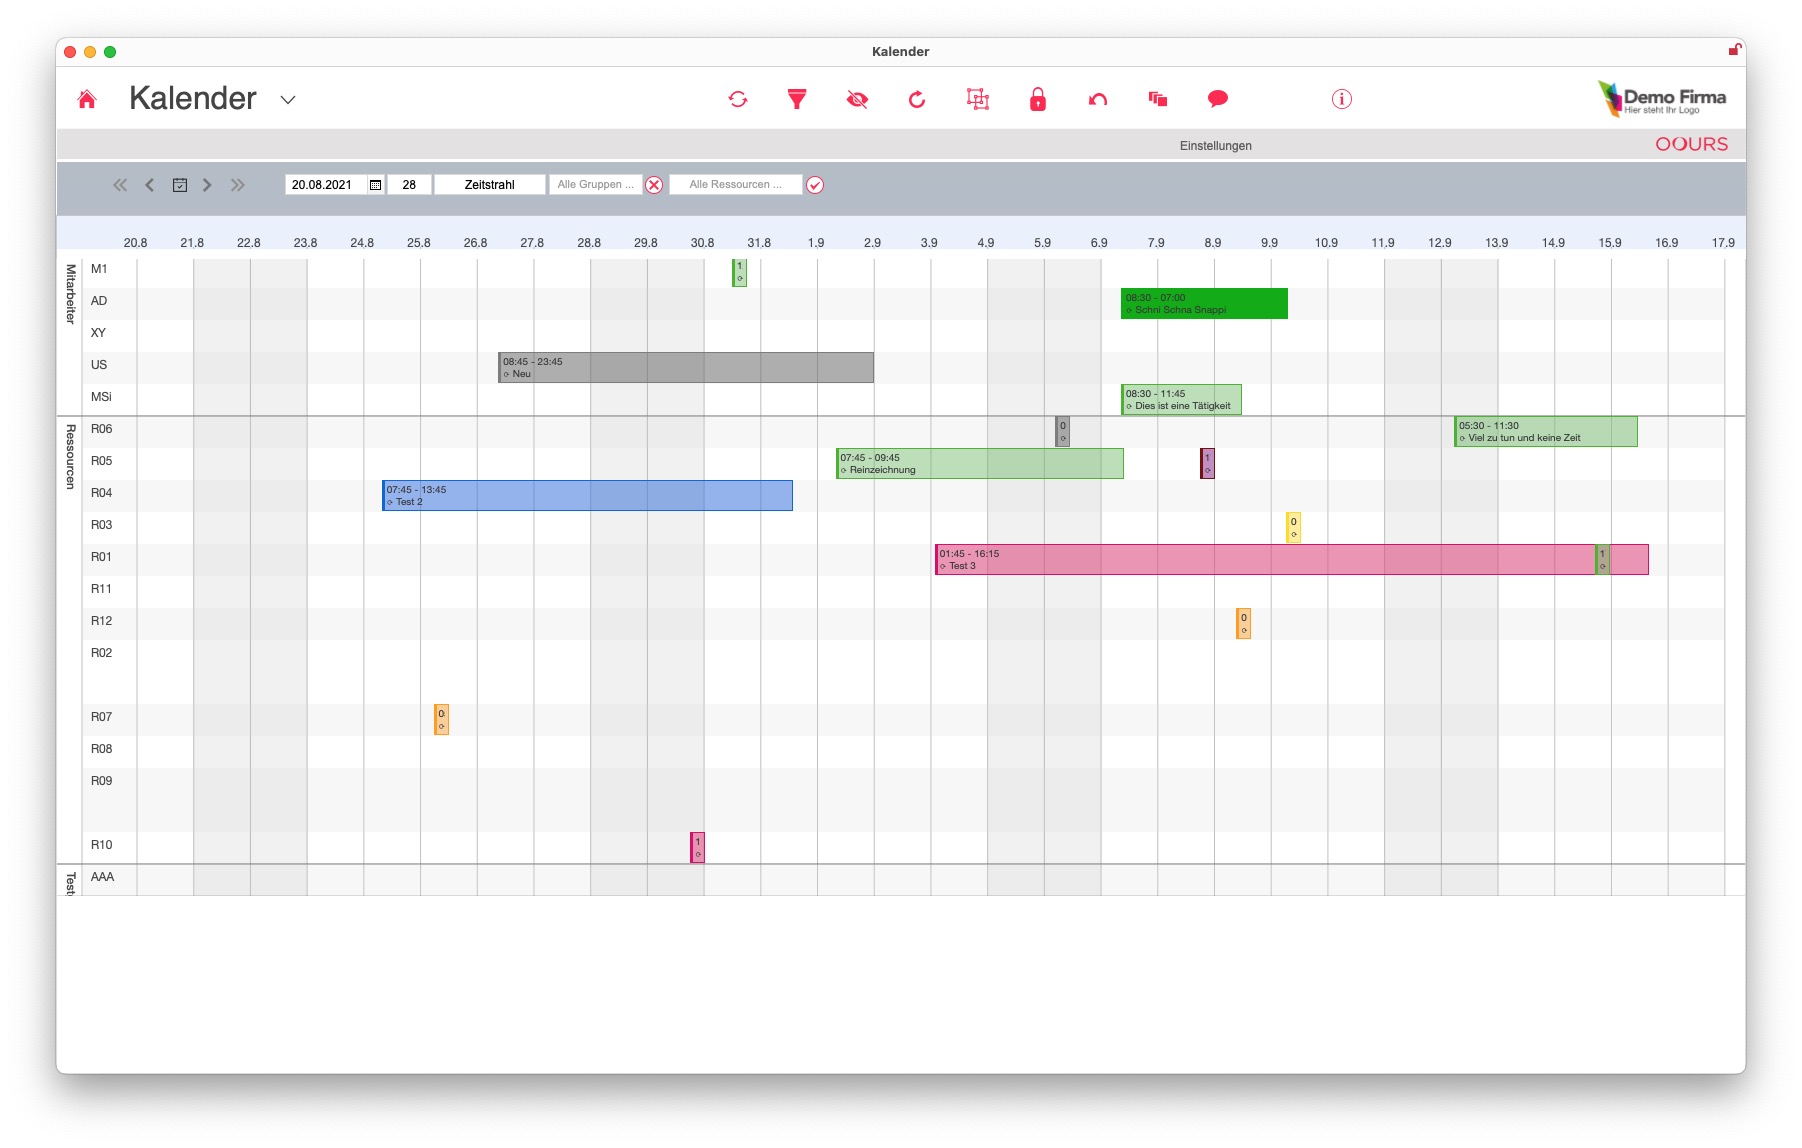
Task: Click the small purple marker in row R05
Action: tap(1208, 464)
